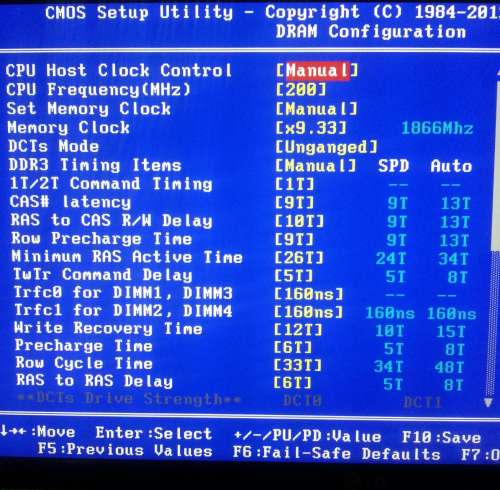Select the 1T command timing value
Screen dimensions: 500x490
294,184
